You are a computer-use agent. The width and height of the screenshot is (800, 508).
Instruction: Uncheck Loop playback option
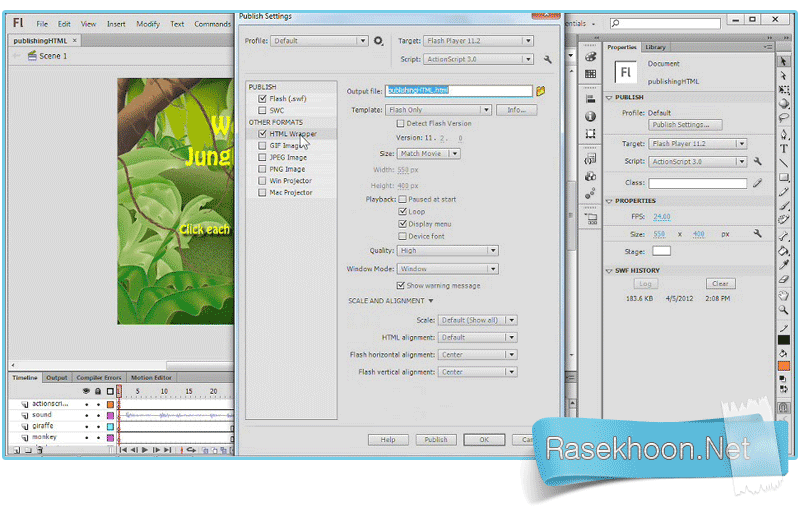[x=403, y=211]
